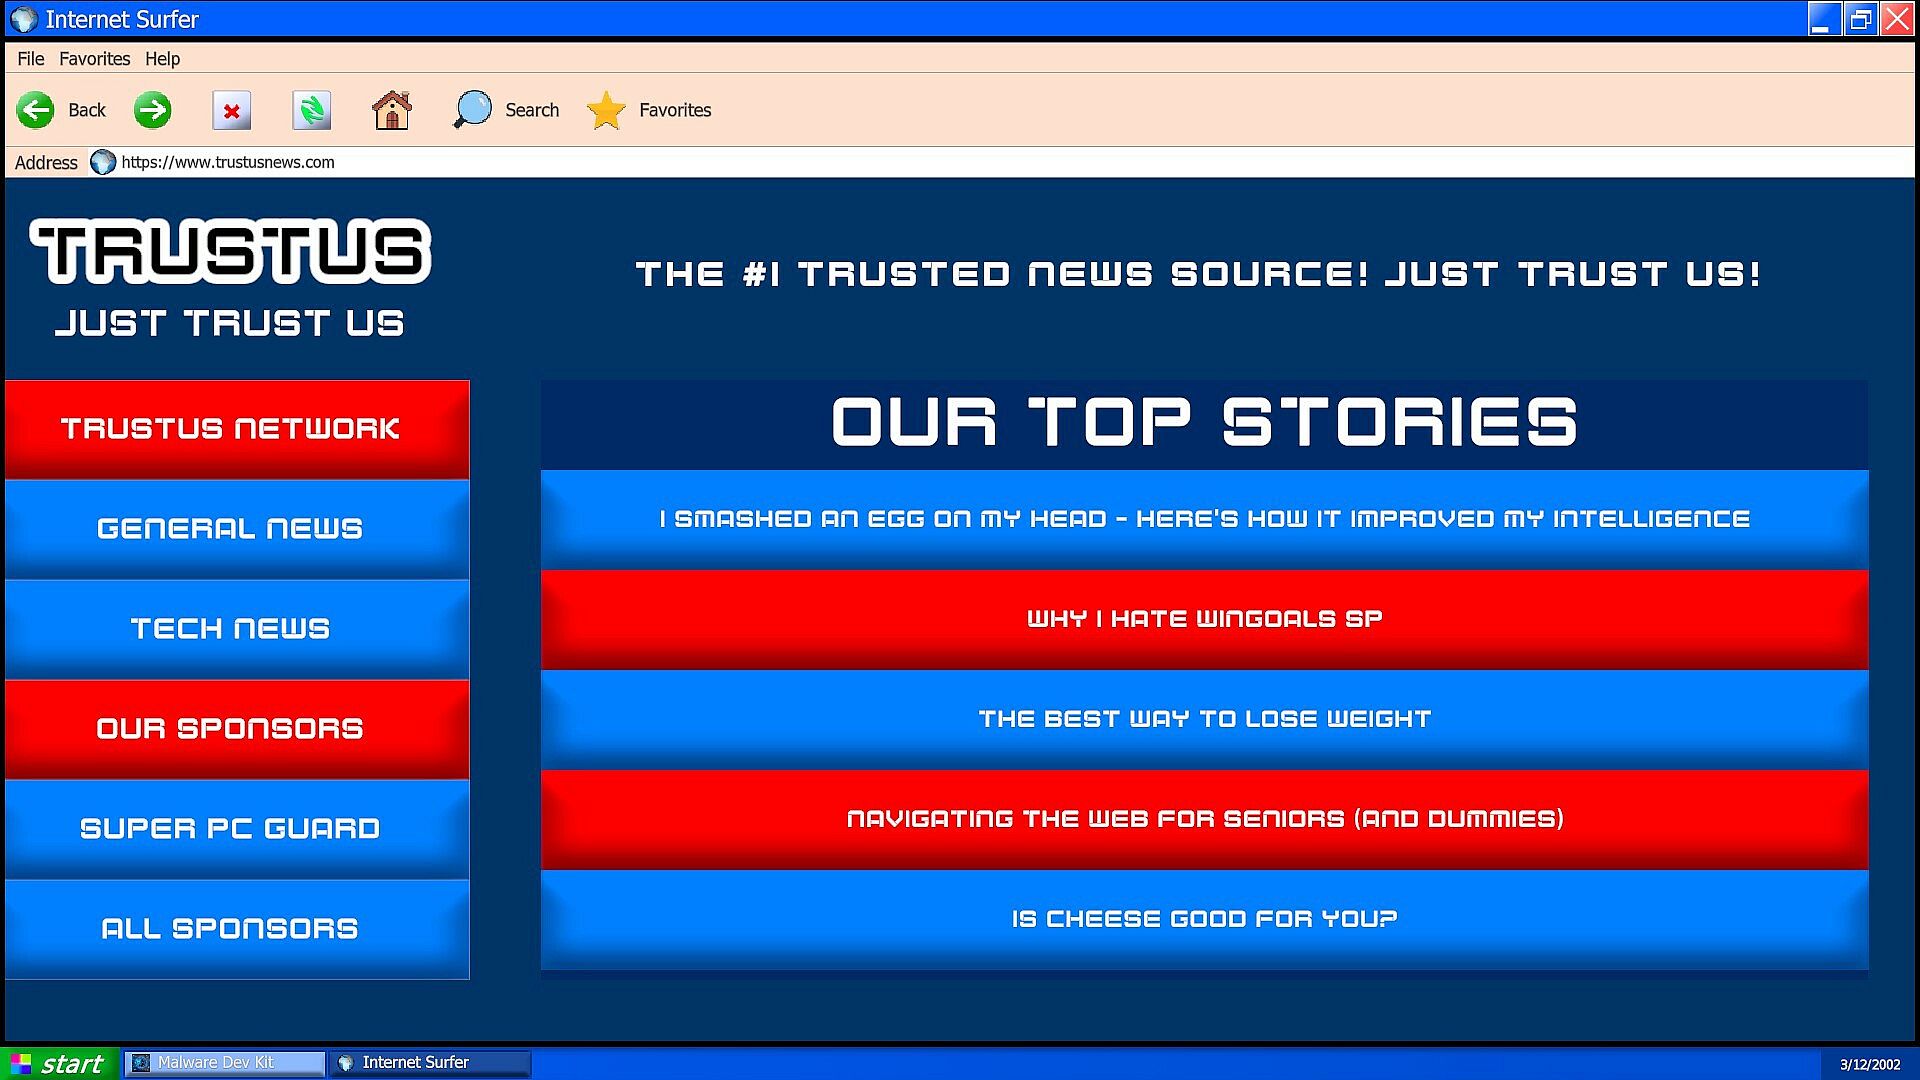Click the yellow star Favorites icon

[606, 110]
